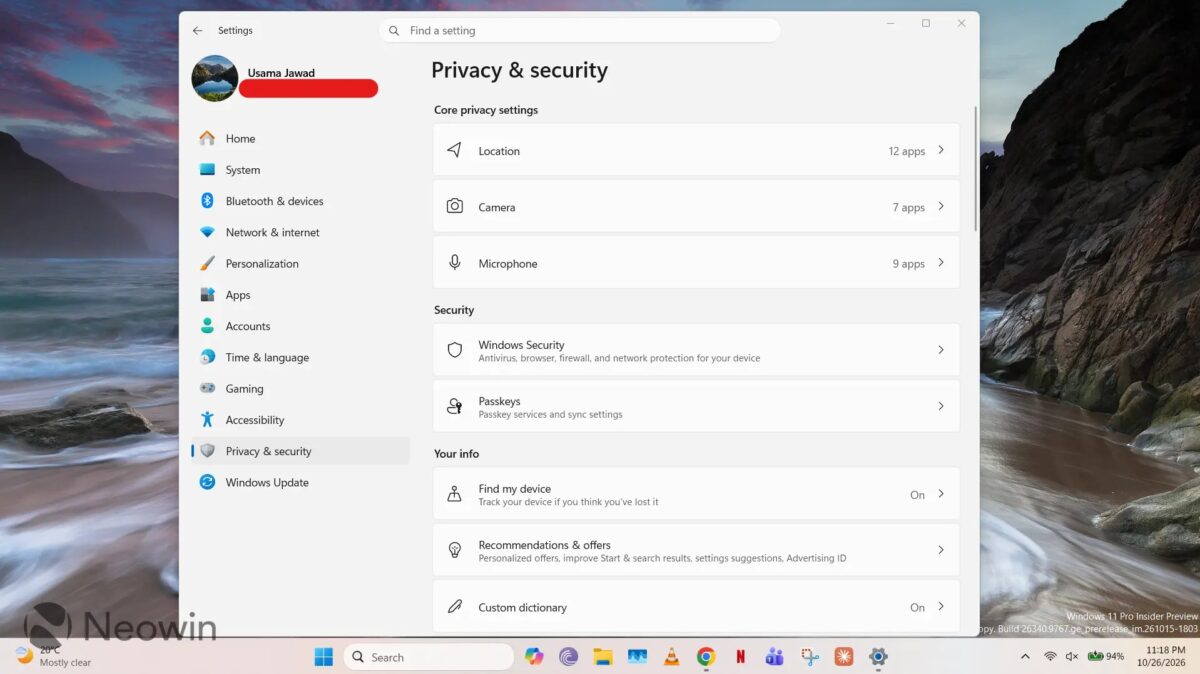This screenshot has height=674, width=1200.
Task: Open File Explorer from the taskbar
Action: pyautogui.click(x=602, y=657)
